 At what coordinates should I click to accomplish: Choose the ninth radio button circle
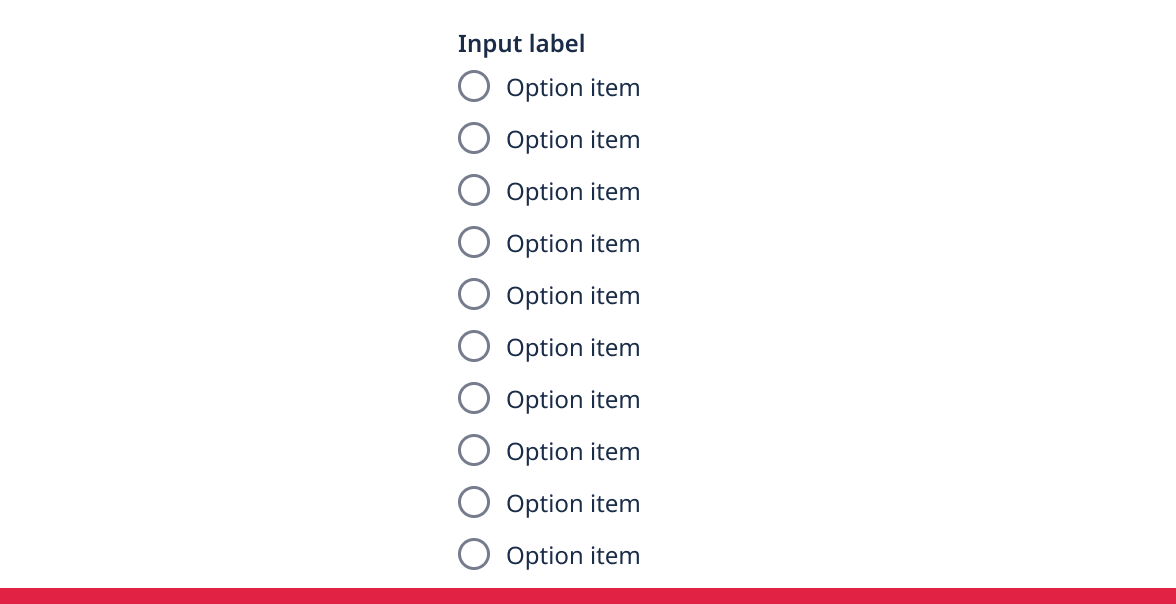point(474,502)
